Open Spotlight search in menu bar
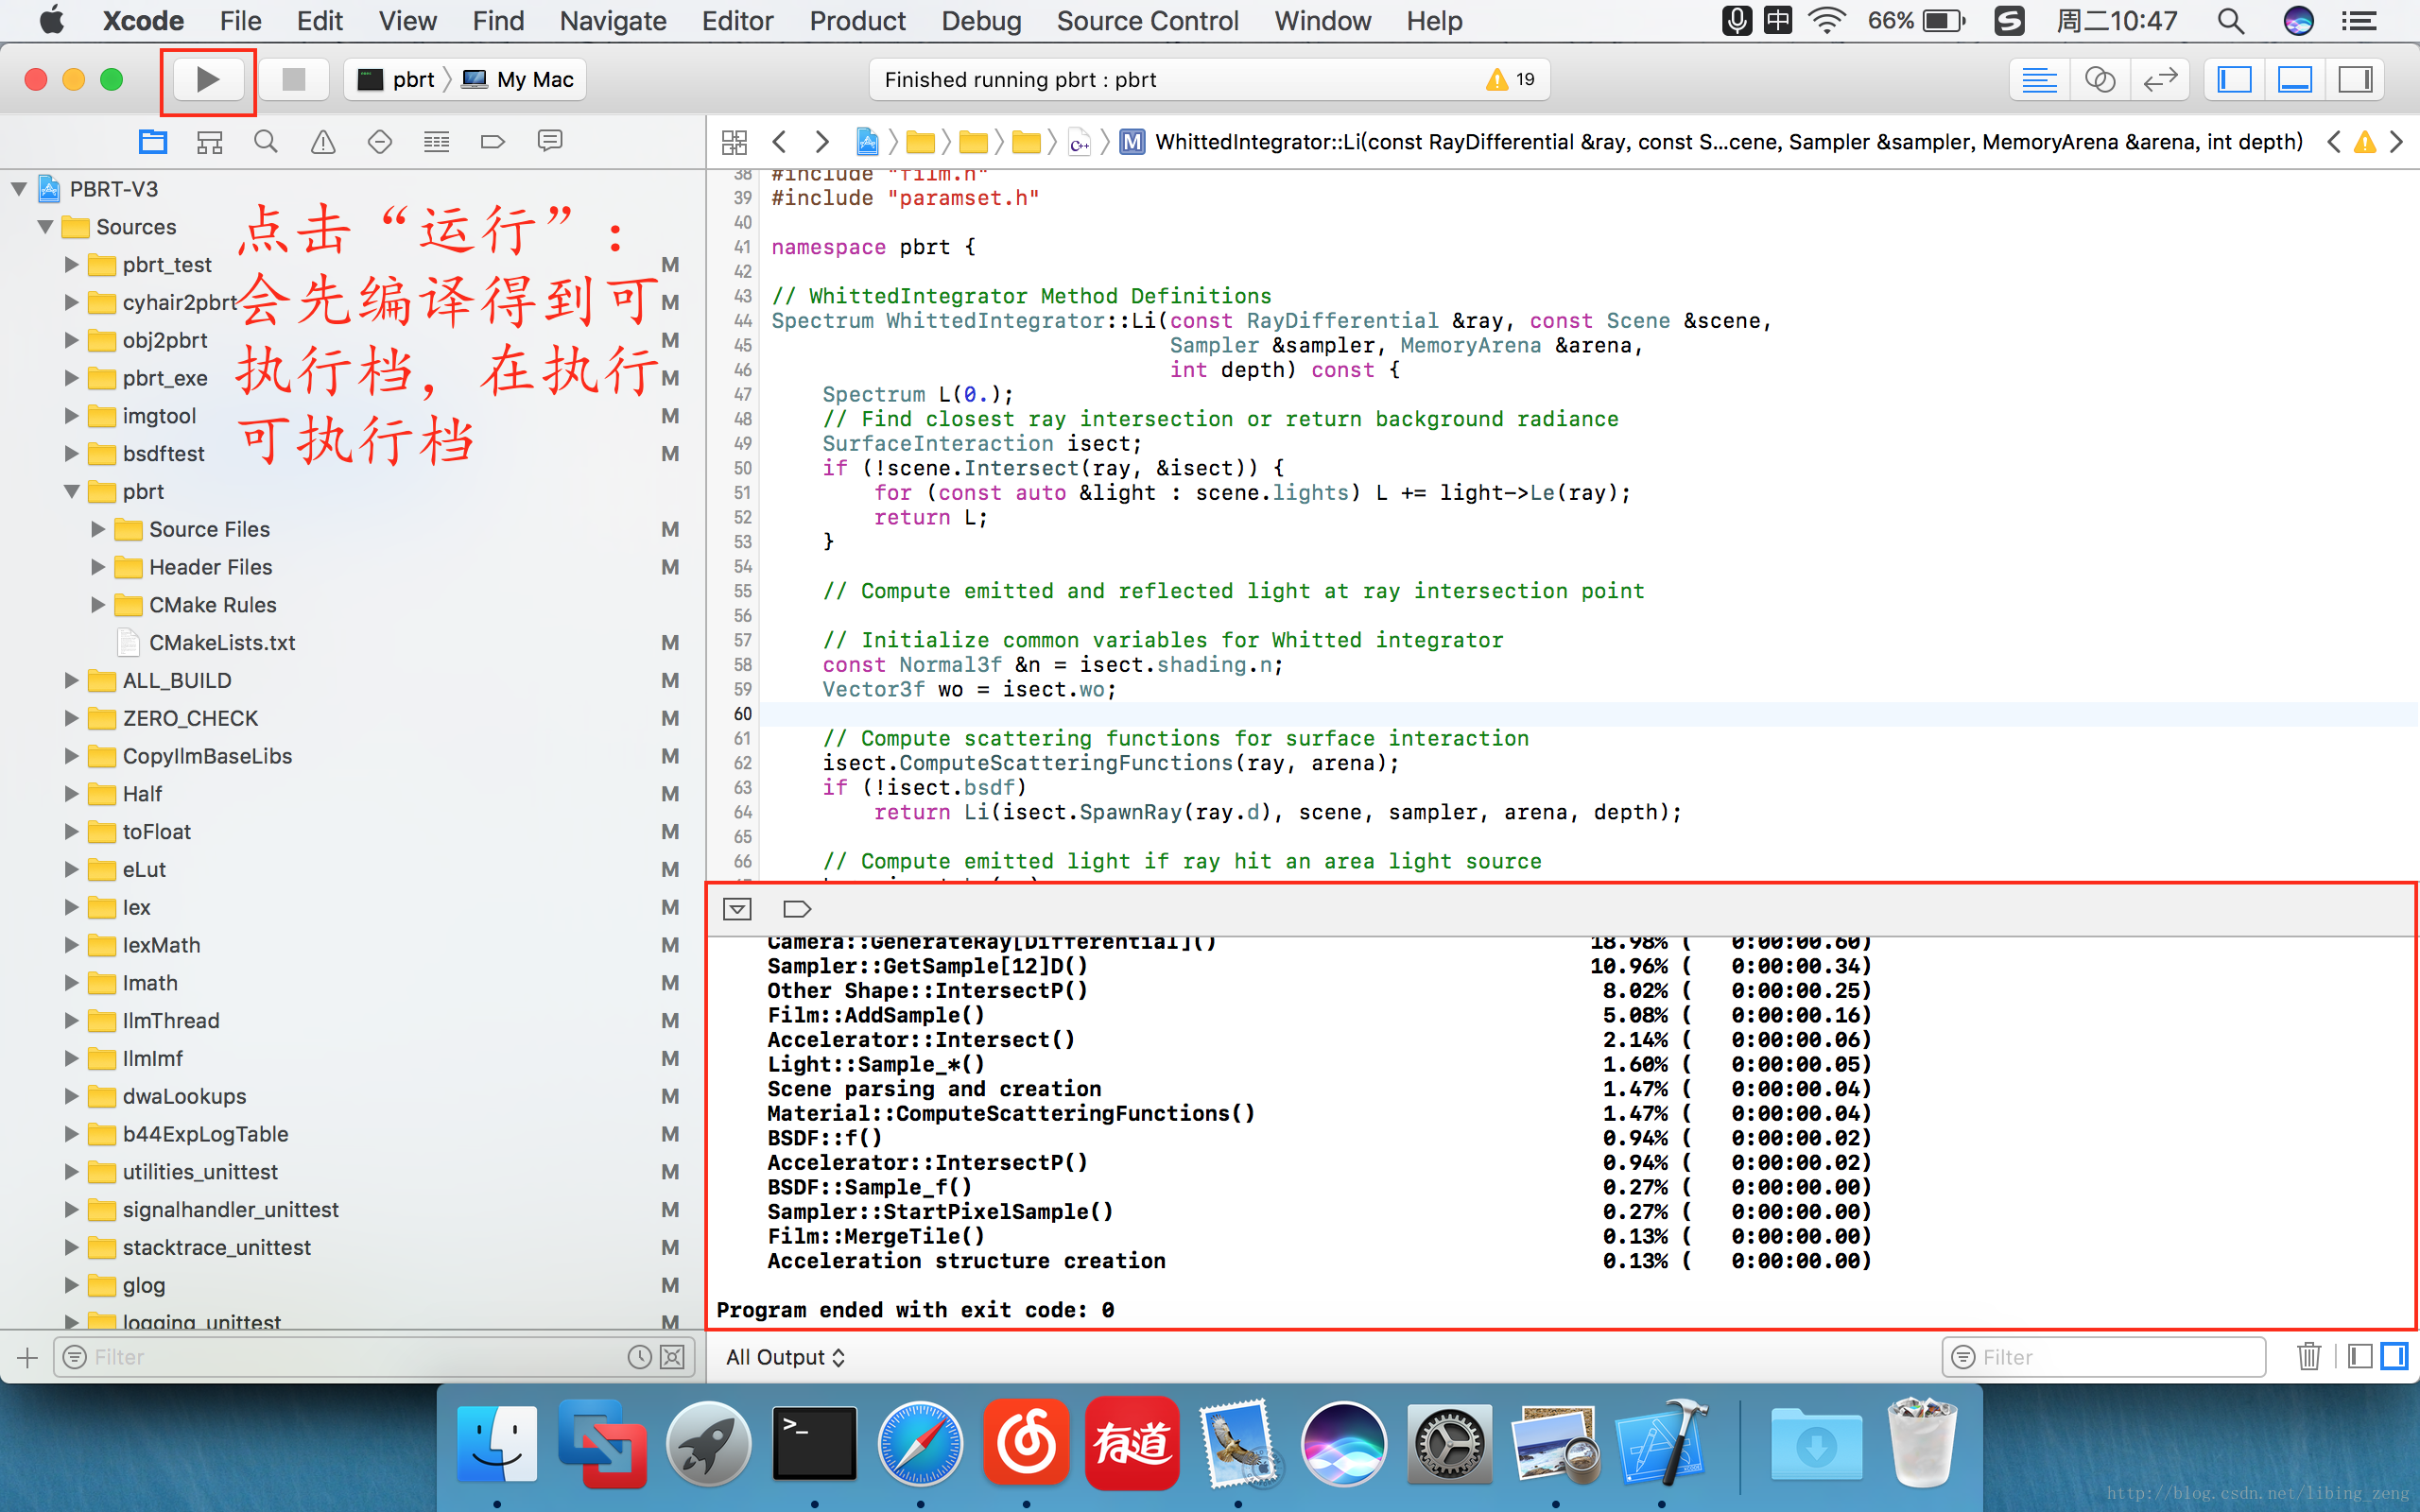The image size is (2420, 1512). 2231,21
